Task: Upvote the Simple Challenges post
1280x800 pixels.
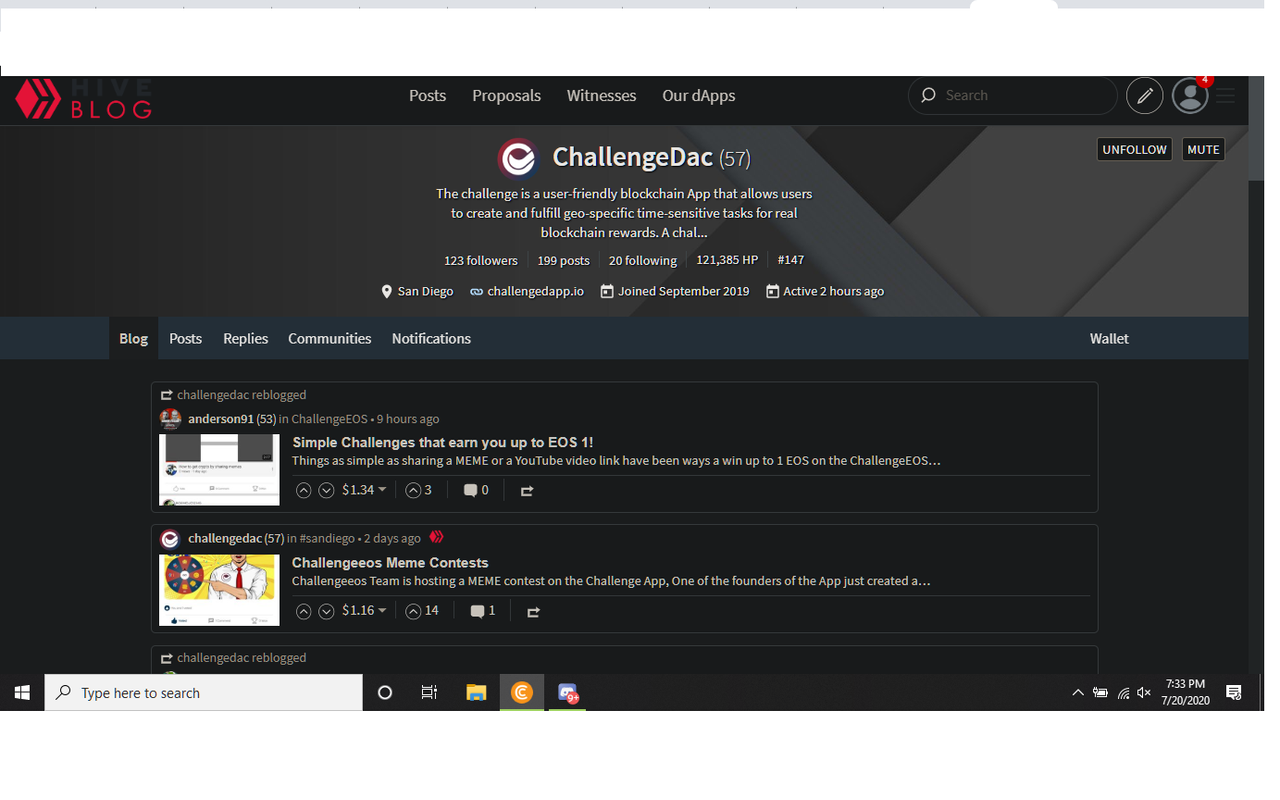Action: coord(304,490)
